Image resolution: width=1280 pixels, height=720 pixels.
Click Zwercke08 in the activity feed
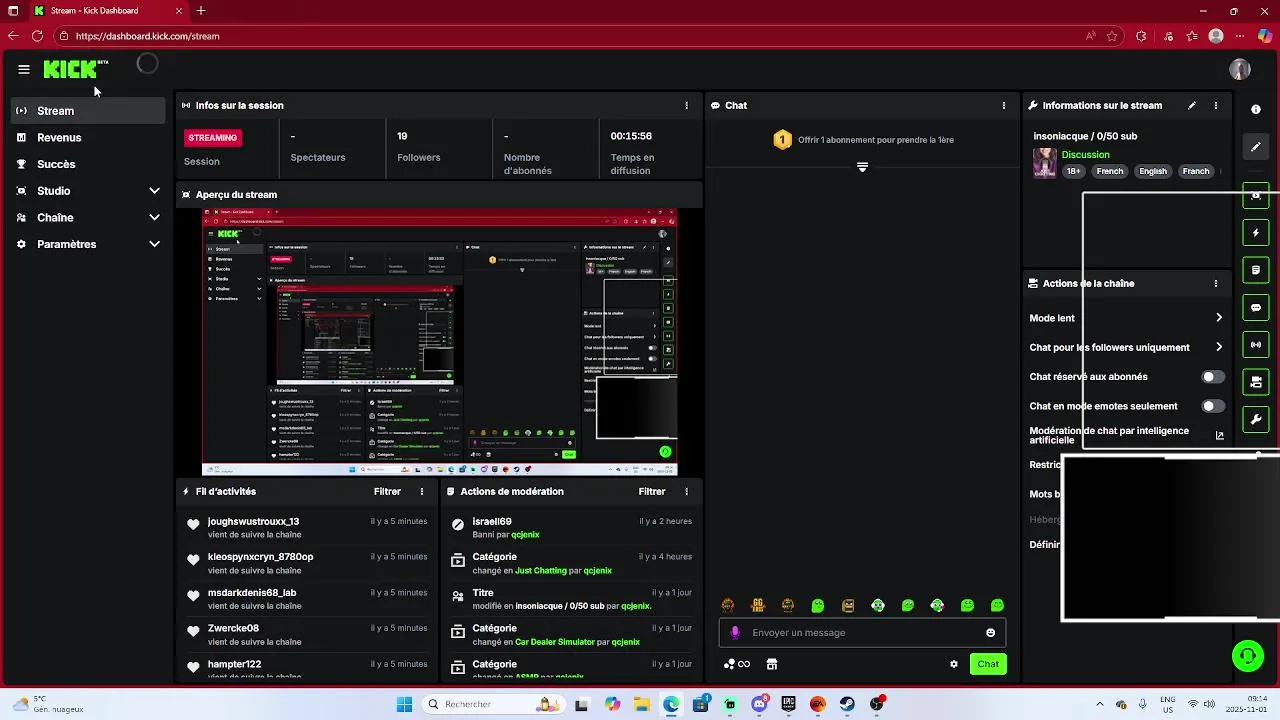click(x=233, y=629)
